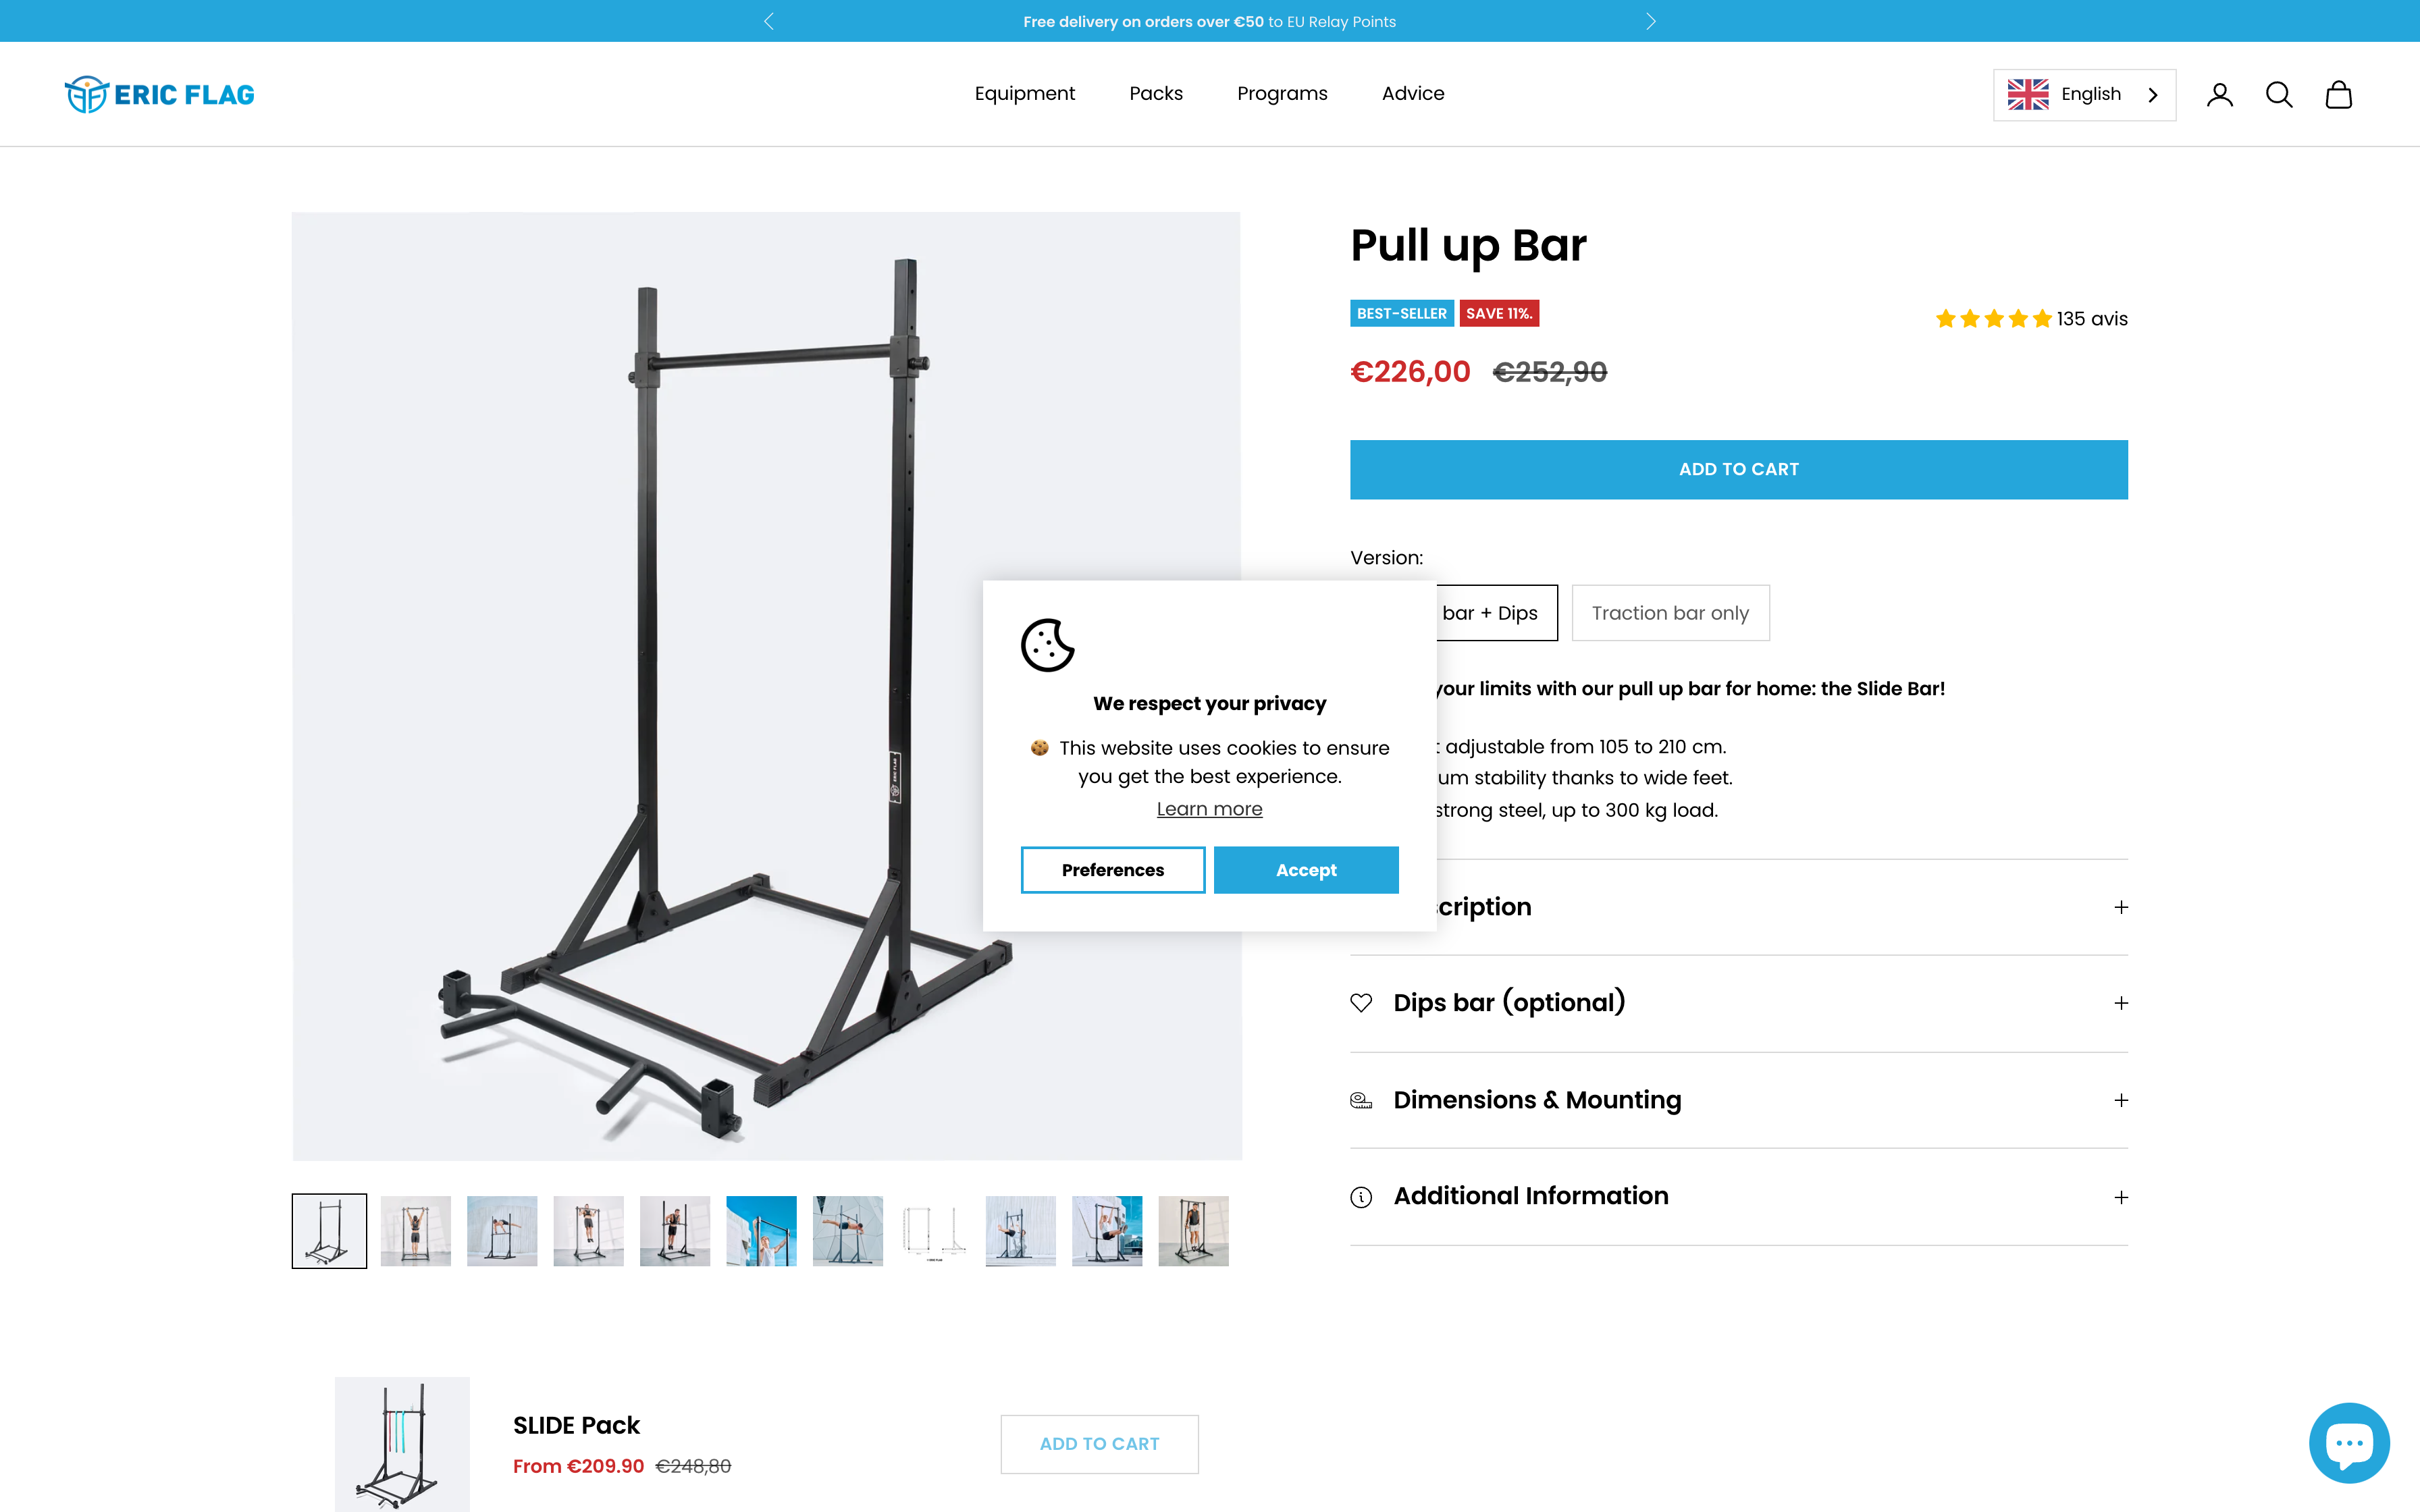Open the shopping cart icon
The image size is (2420, 1512).
click(x=2339, y=94)
